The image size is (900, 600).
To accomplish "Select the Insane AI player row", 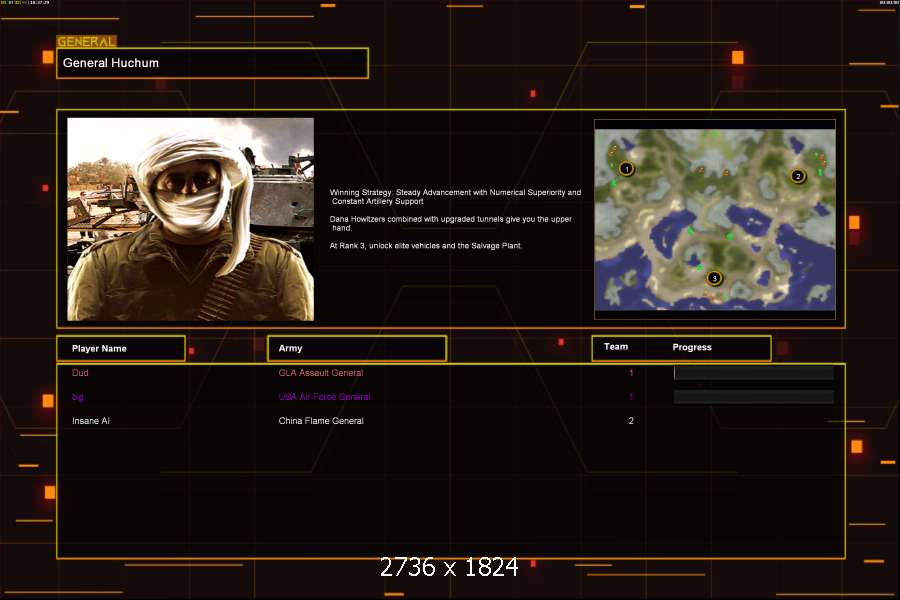I will (91, 421).
